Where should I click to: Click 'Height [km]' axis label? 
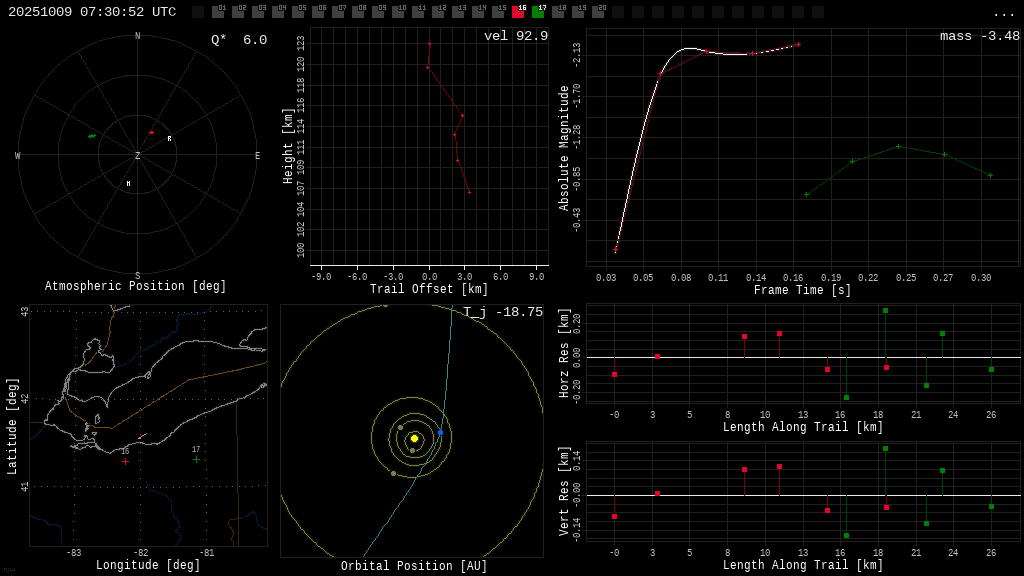[288, 146]
